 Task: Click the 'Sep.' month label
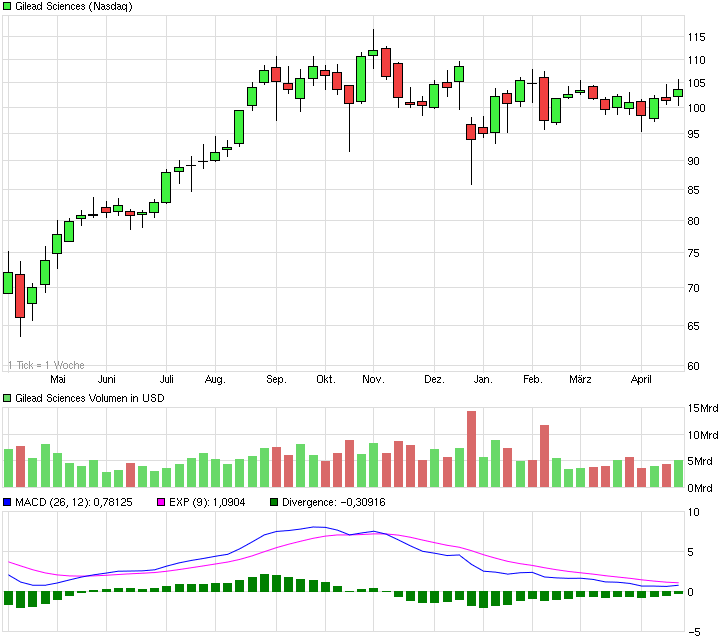tap(276, 380)
